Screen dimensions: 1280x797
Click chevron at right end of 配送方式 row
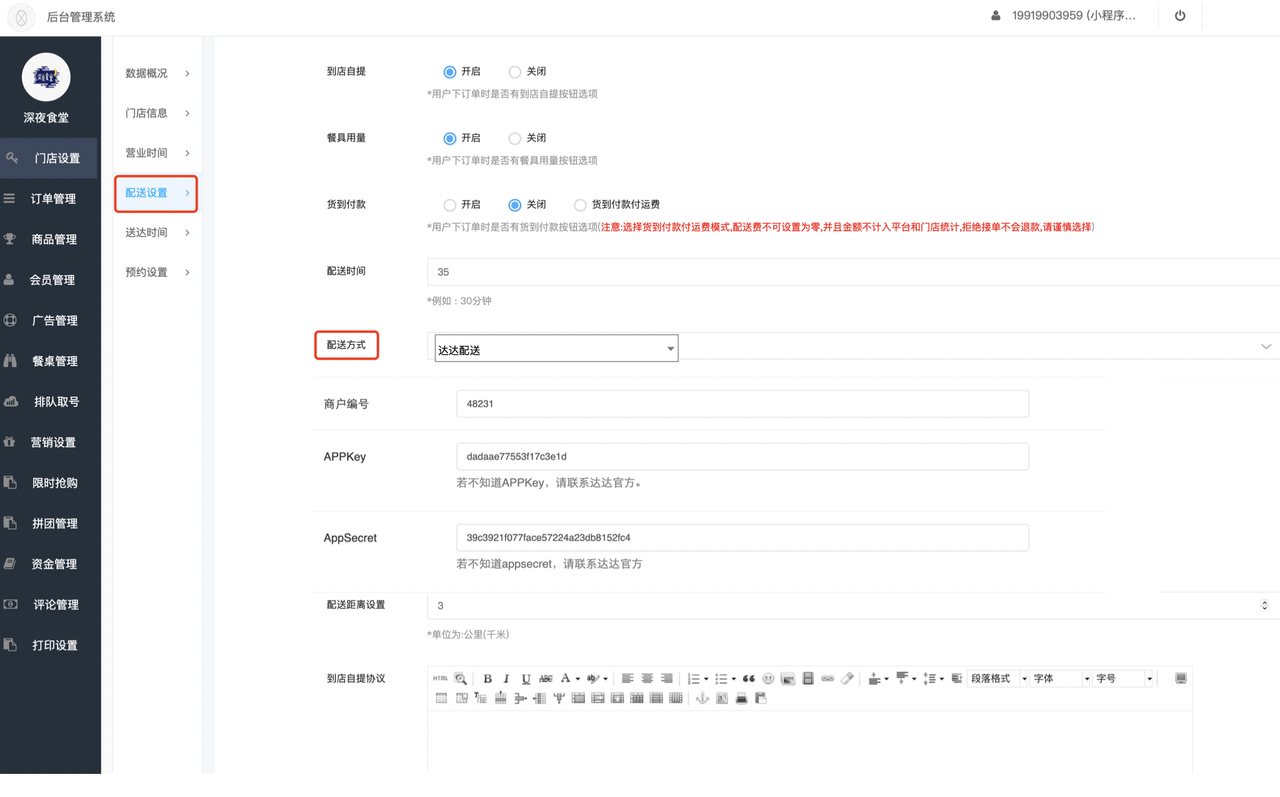(x=1266, y=347)
